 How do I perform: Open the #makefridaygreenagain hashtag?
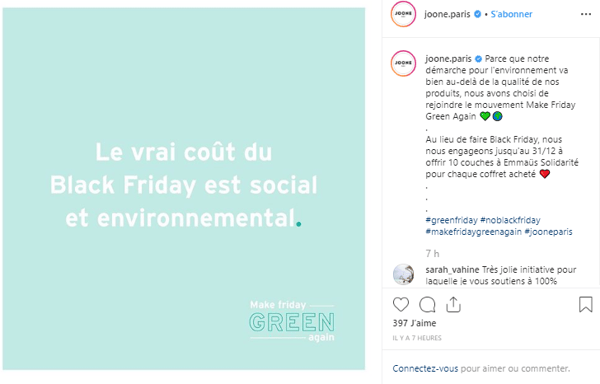click(473, 232)
